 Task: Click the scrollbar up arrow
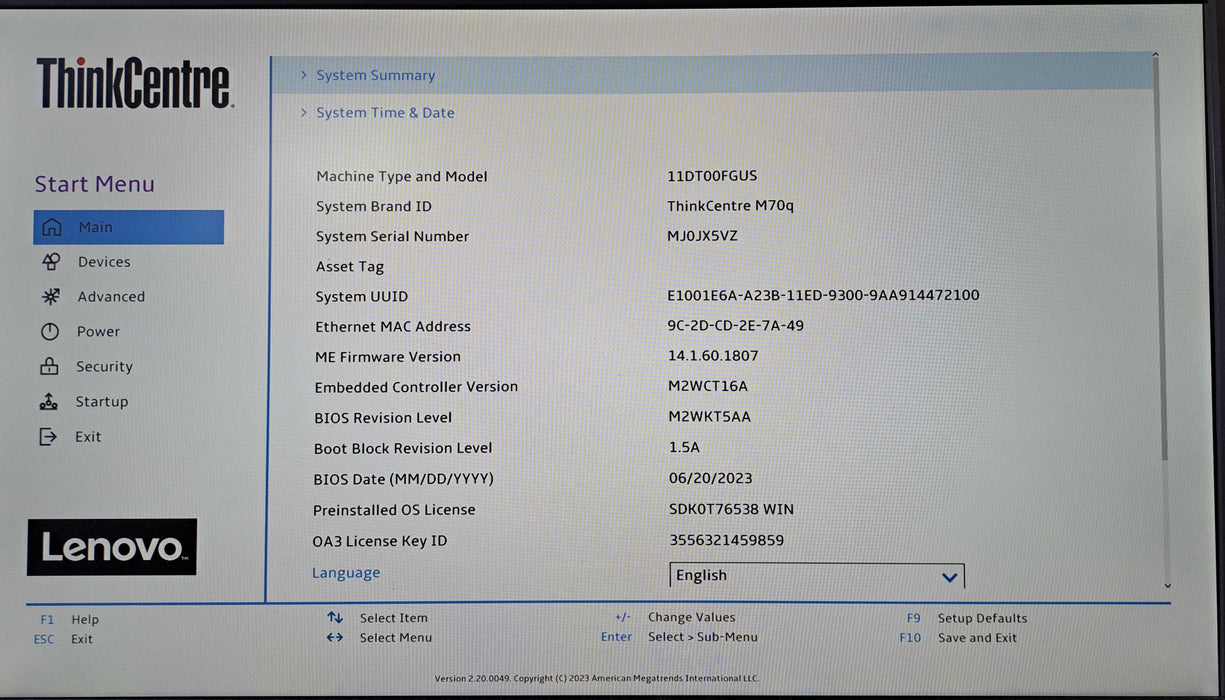1156,55
